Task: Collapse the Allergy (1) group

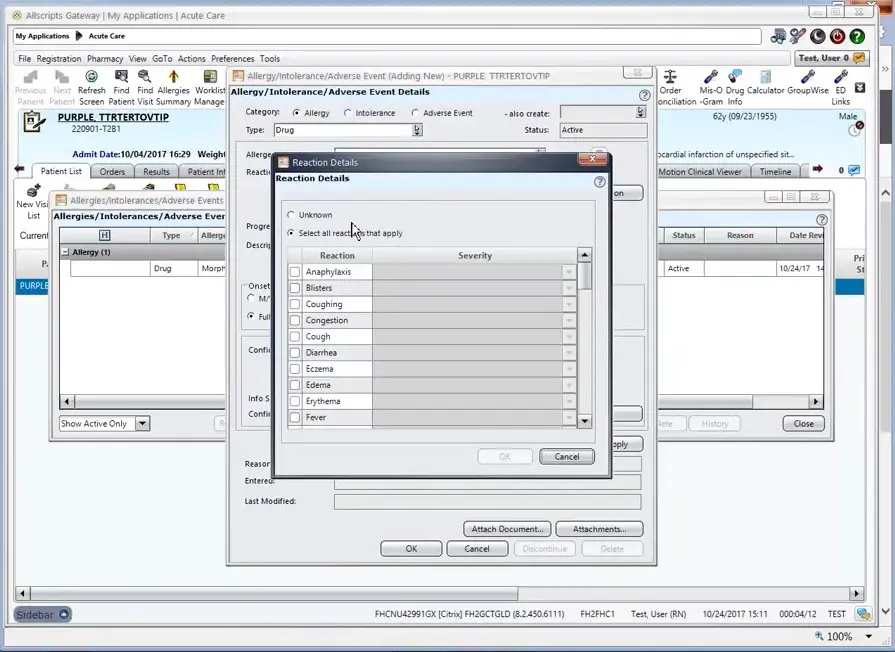Action: point(65,252)
